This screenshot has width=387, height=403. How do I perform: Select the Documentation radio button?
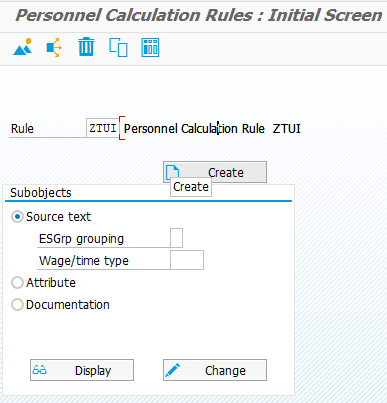click(17, 305)
